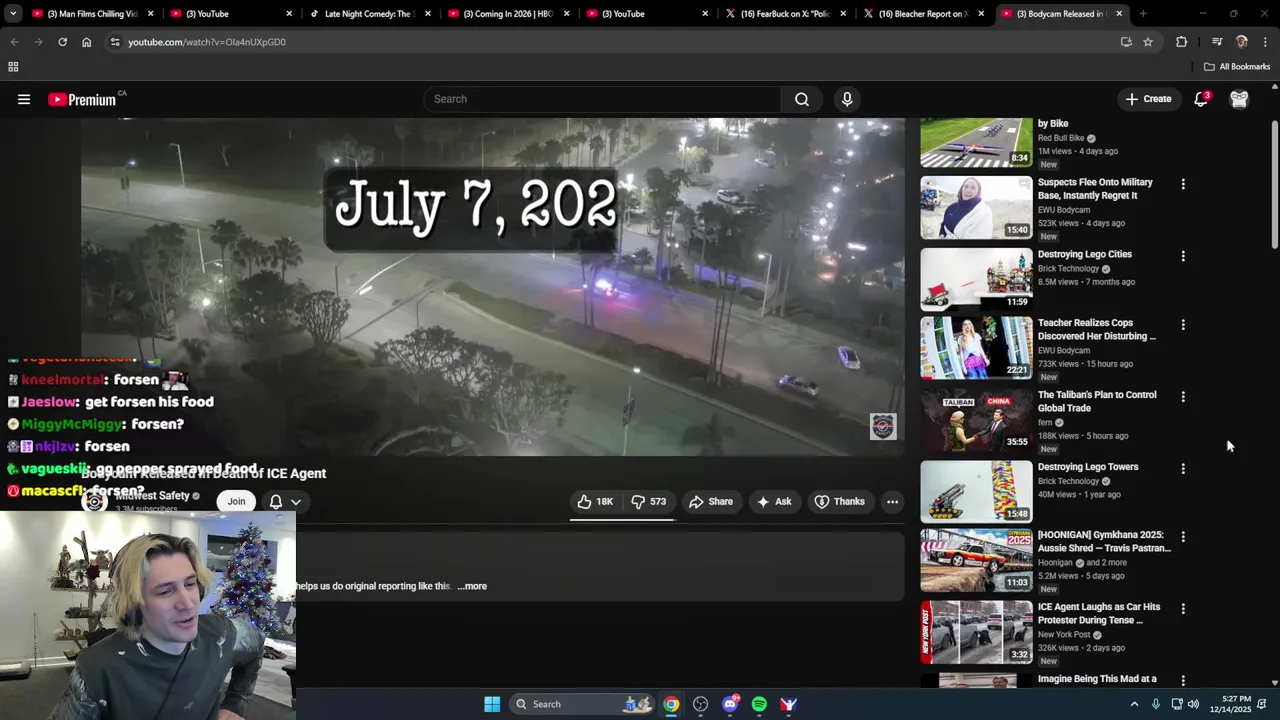Open OBS Studio from taskbar
Image resolution: width=1280 pixels, height=720 pixels.
coord(700,704)
